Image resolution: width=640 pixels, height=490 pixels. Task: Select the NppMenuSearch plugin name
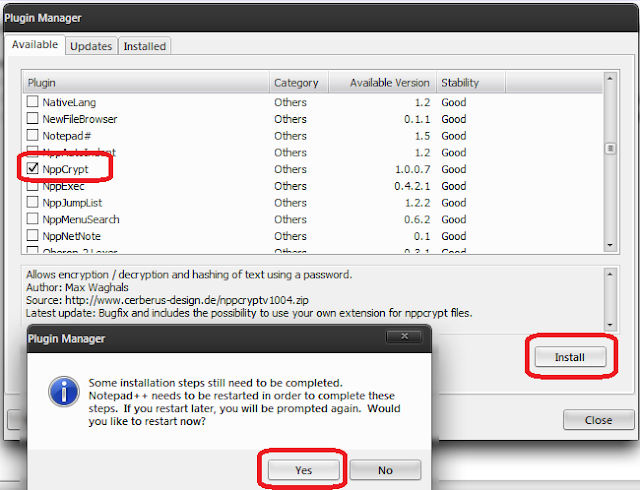pos(81,219)
